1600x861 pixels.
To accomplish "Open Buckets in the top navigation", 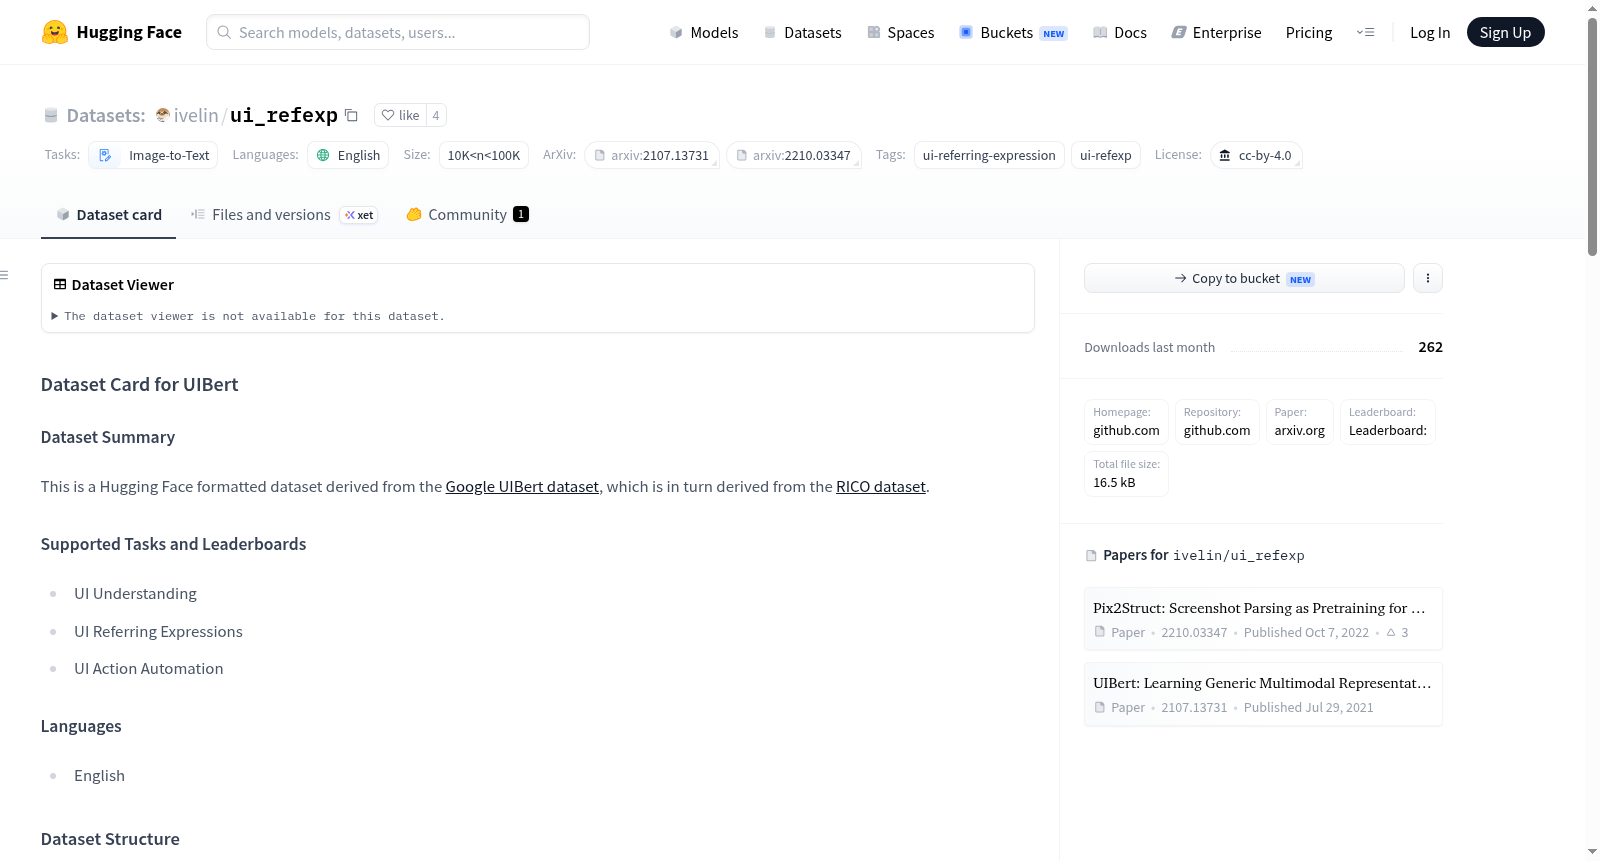I will (1013, 32).
